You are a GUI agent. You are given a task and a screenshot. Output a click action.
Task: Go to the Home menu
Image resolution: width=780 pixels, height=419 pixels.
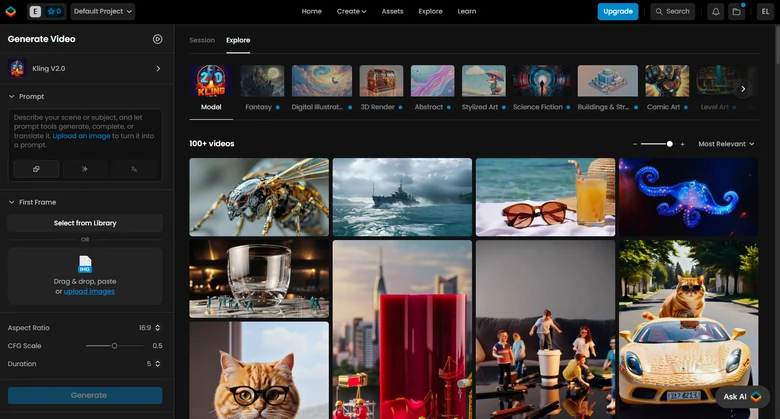click(x=311, y=11)
